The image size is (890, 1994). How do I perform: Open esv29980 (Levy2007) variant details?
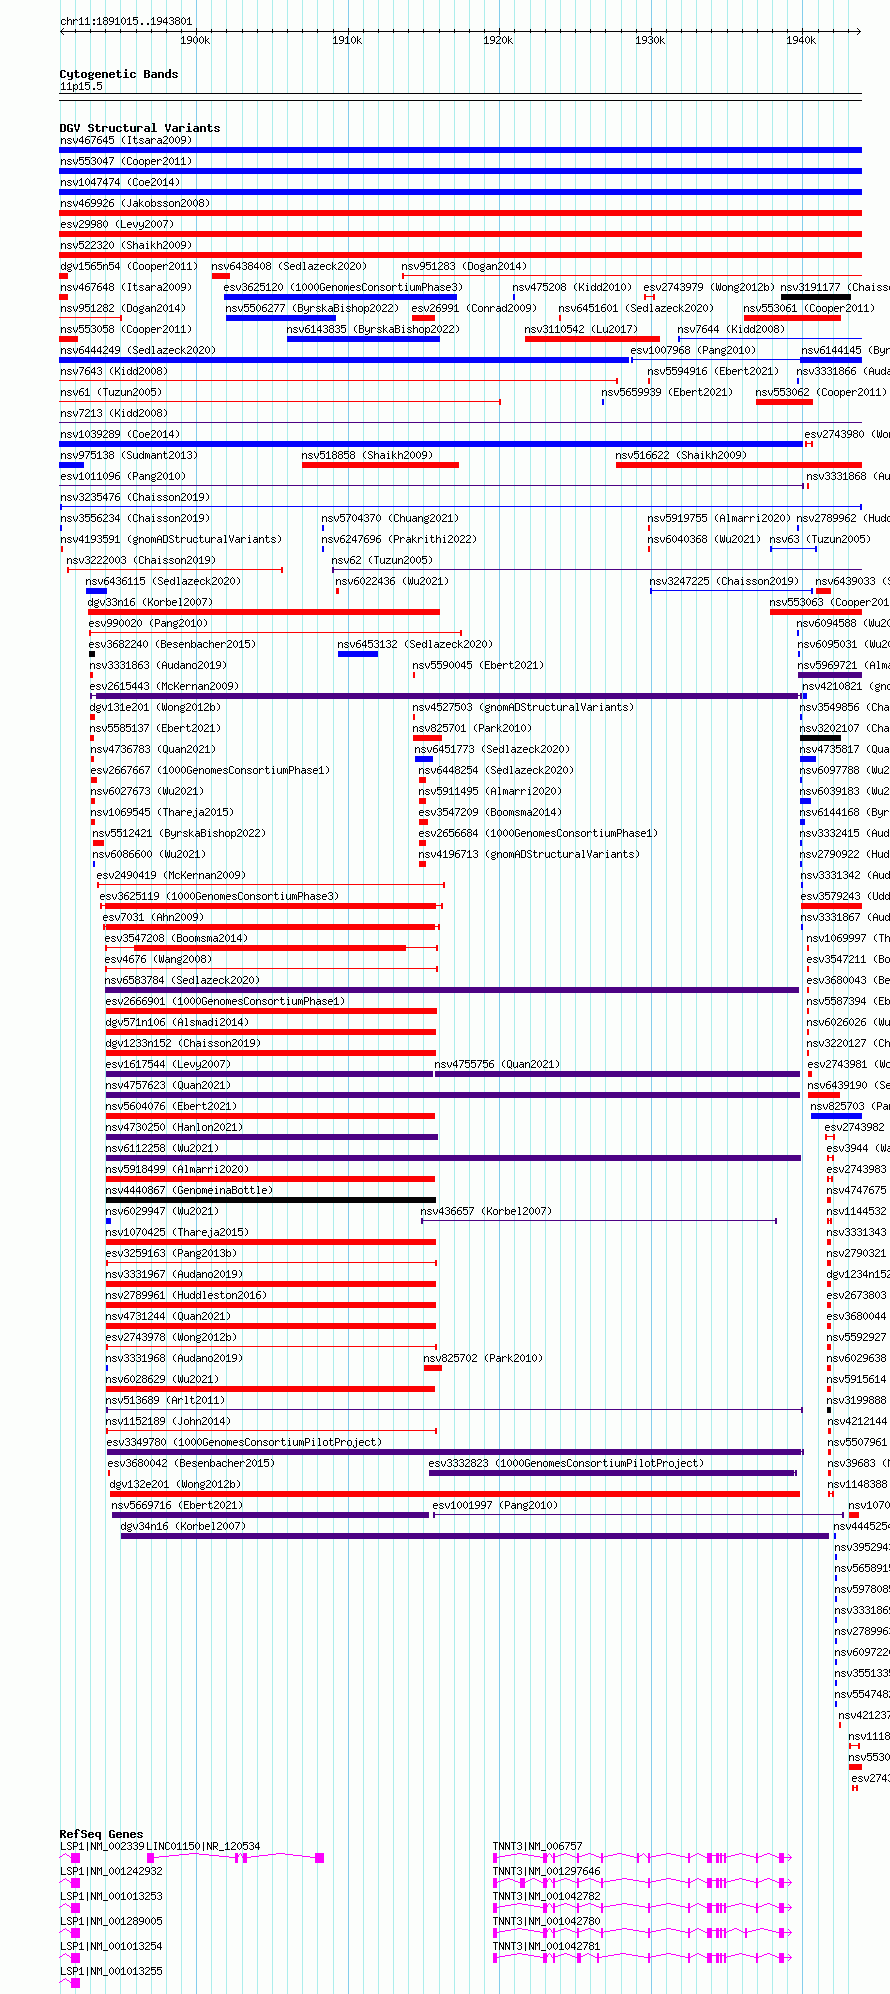click(116, 224)
